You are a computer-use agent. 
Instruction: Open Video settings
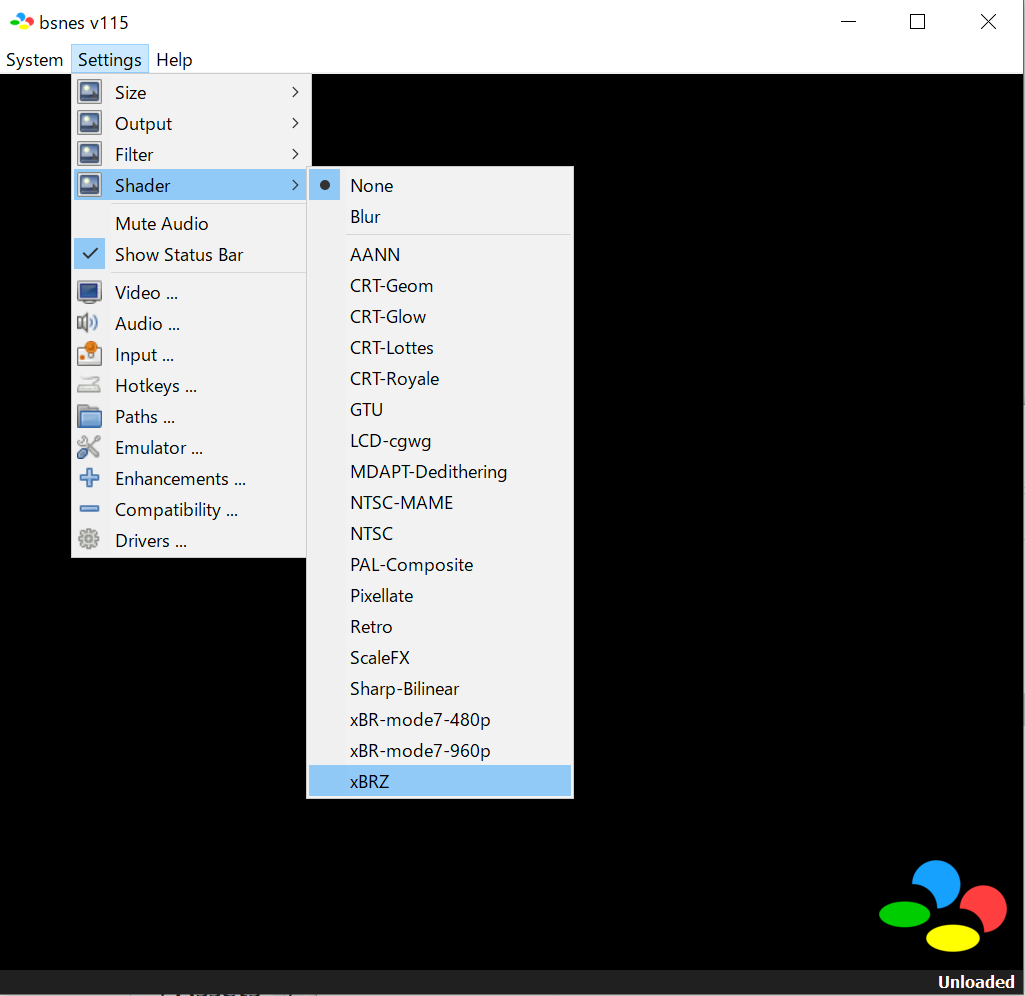tap(190, 292)
